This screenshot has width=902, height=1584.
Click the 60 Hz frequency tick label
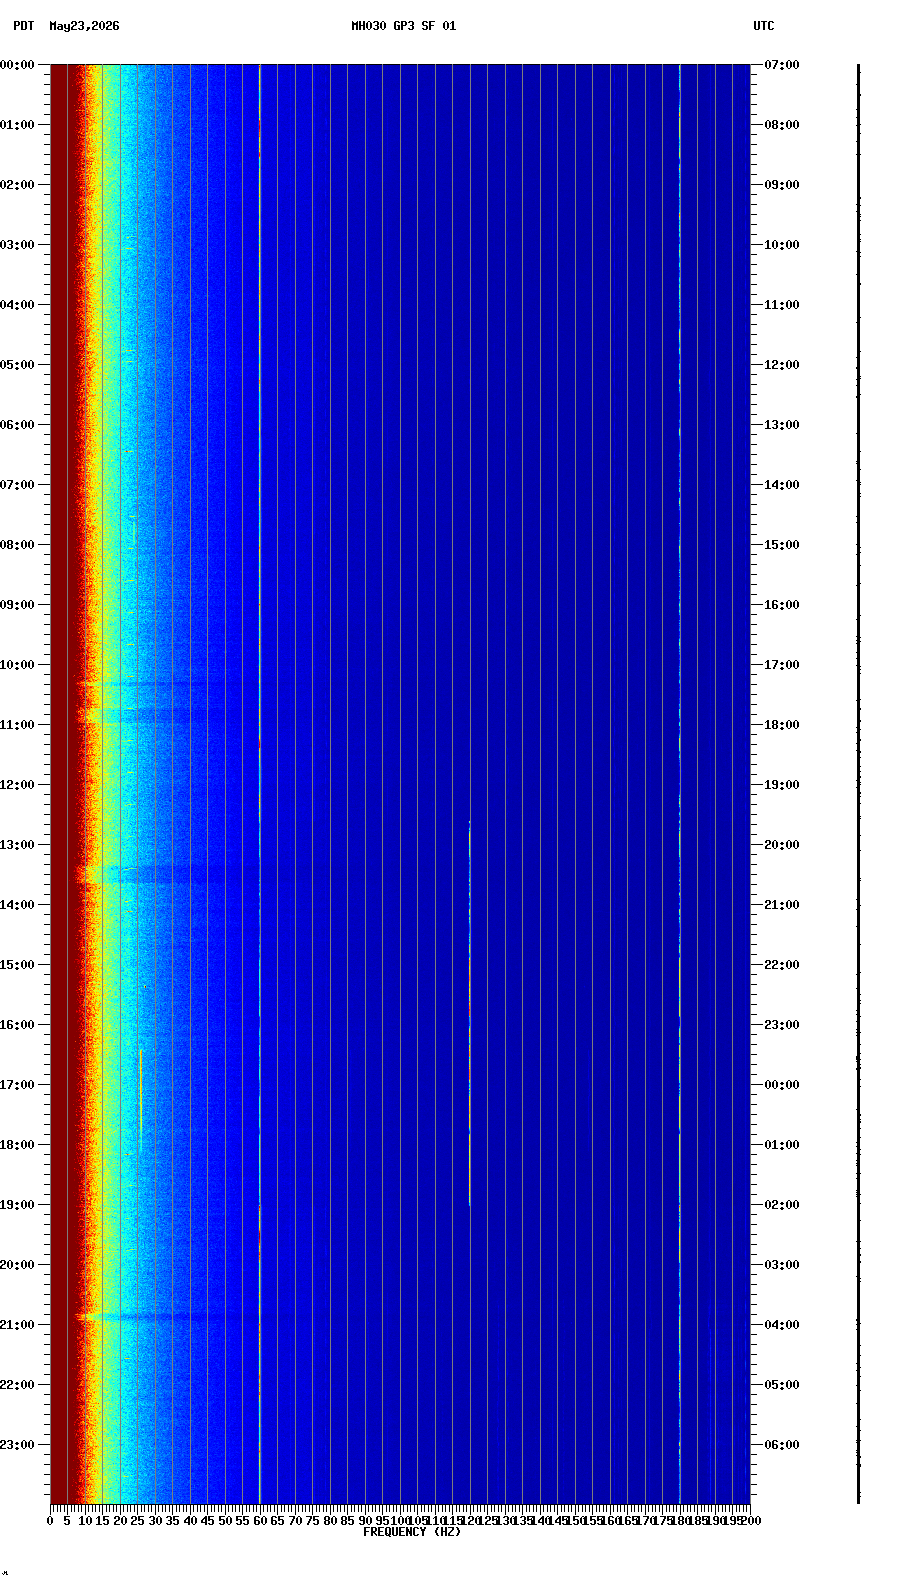tap(260, 1521)
